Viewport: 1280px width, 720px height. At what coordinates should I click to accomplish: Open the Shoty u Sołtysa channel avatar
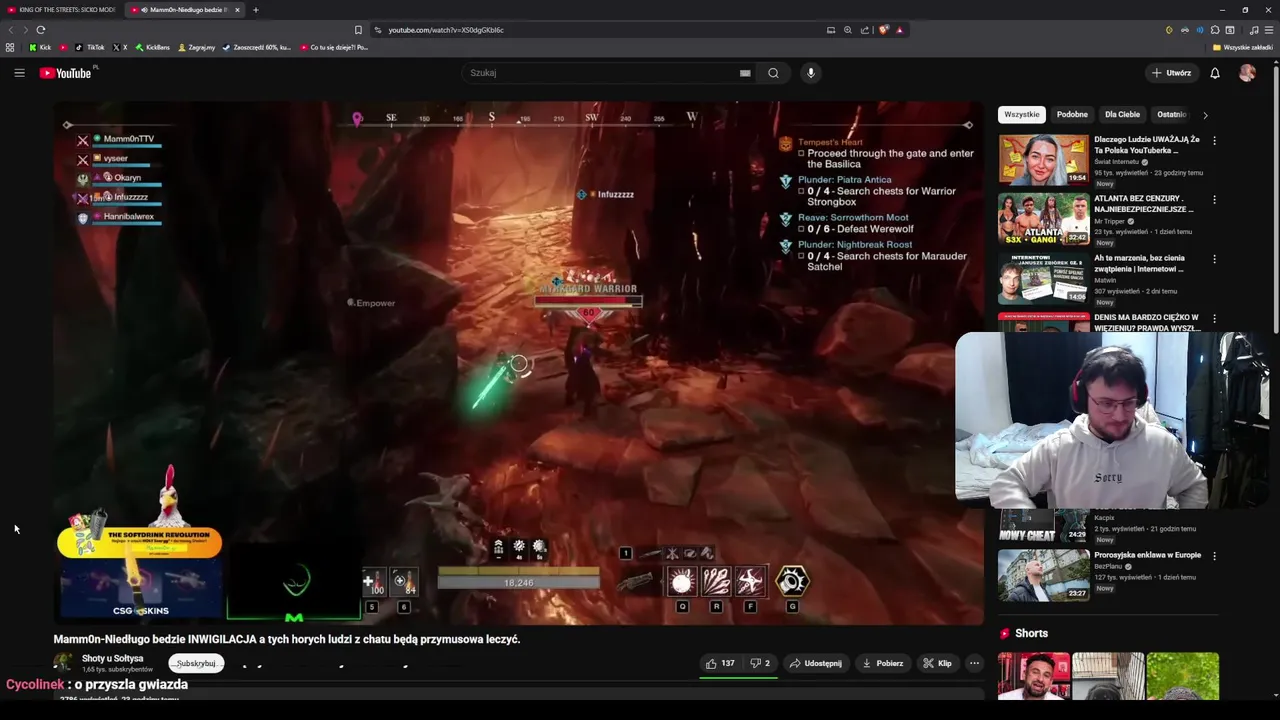[x=63, y=663]
